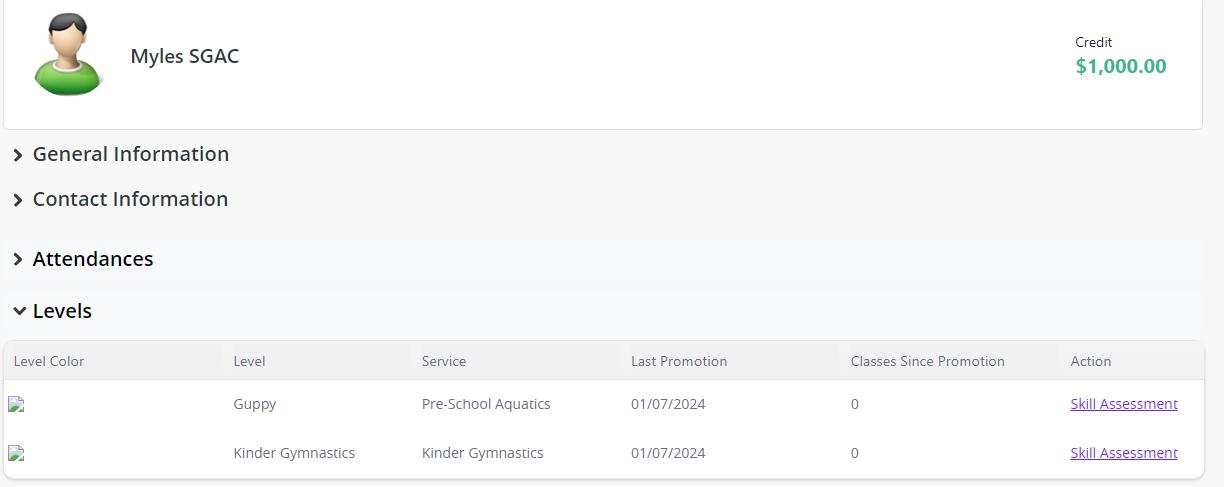This screenshot has height=487, width=1224.
Task: Click the Classes Since Promotion column header
Action: click(927, 361)
